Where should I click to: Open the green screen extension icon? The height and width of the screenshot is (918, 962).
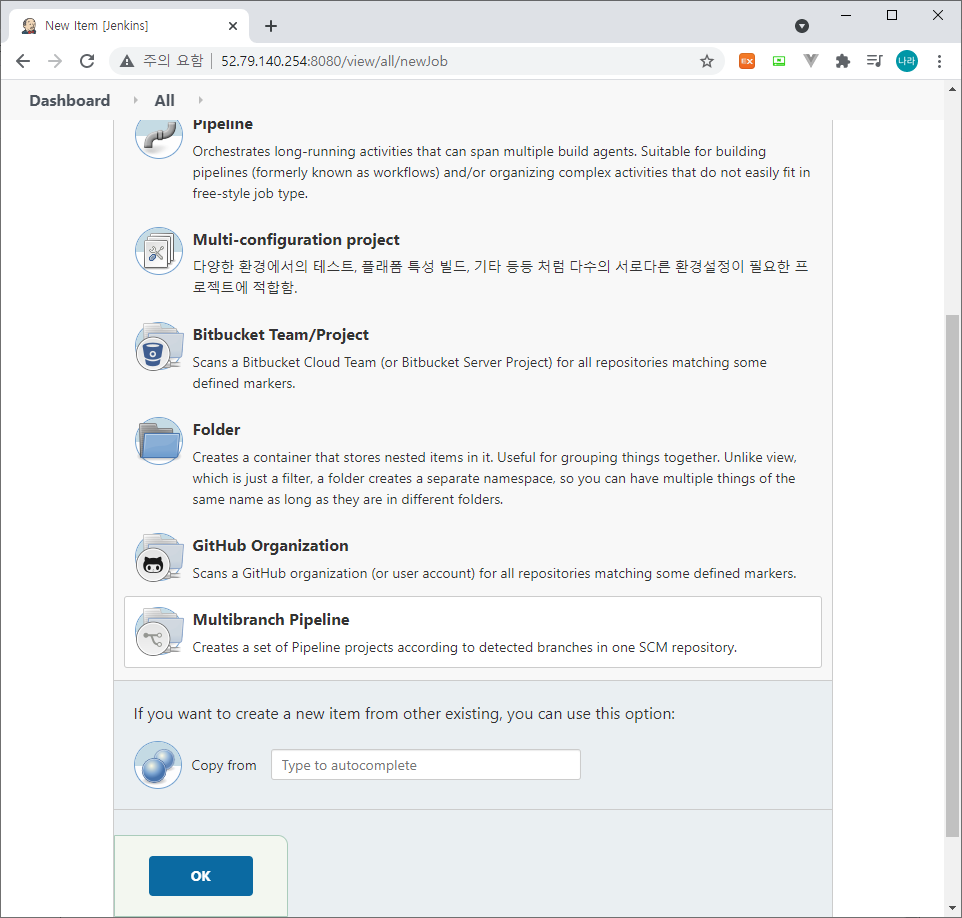(x=779, y=61)
